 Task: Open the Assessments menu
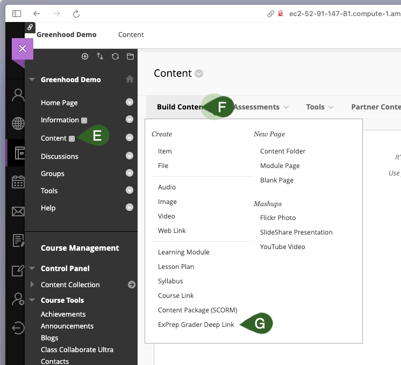[260, 107]
